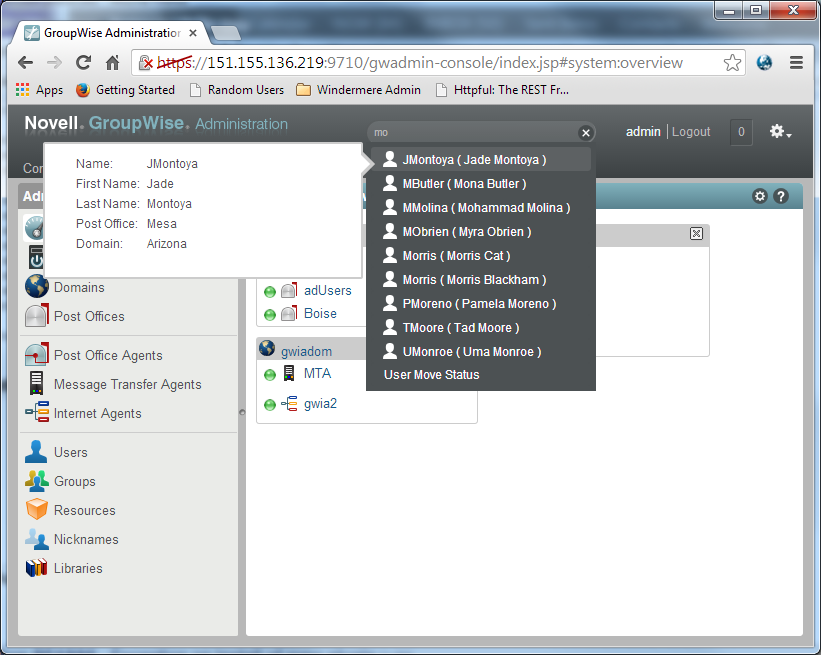Open the gwiadom domain link

point(306,351)
